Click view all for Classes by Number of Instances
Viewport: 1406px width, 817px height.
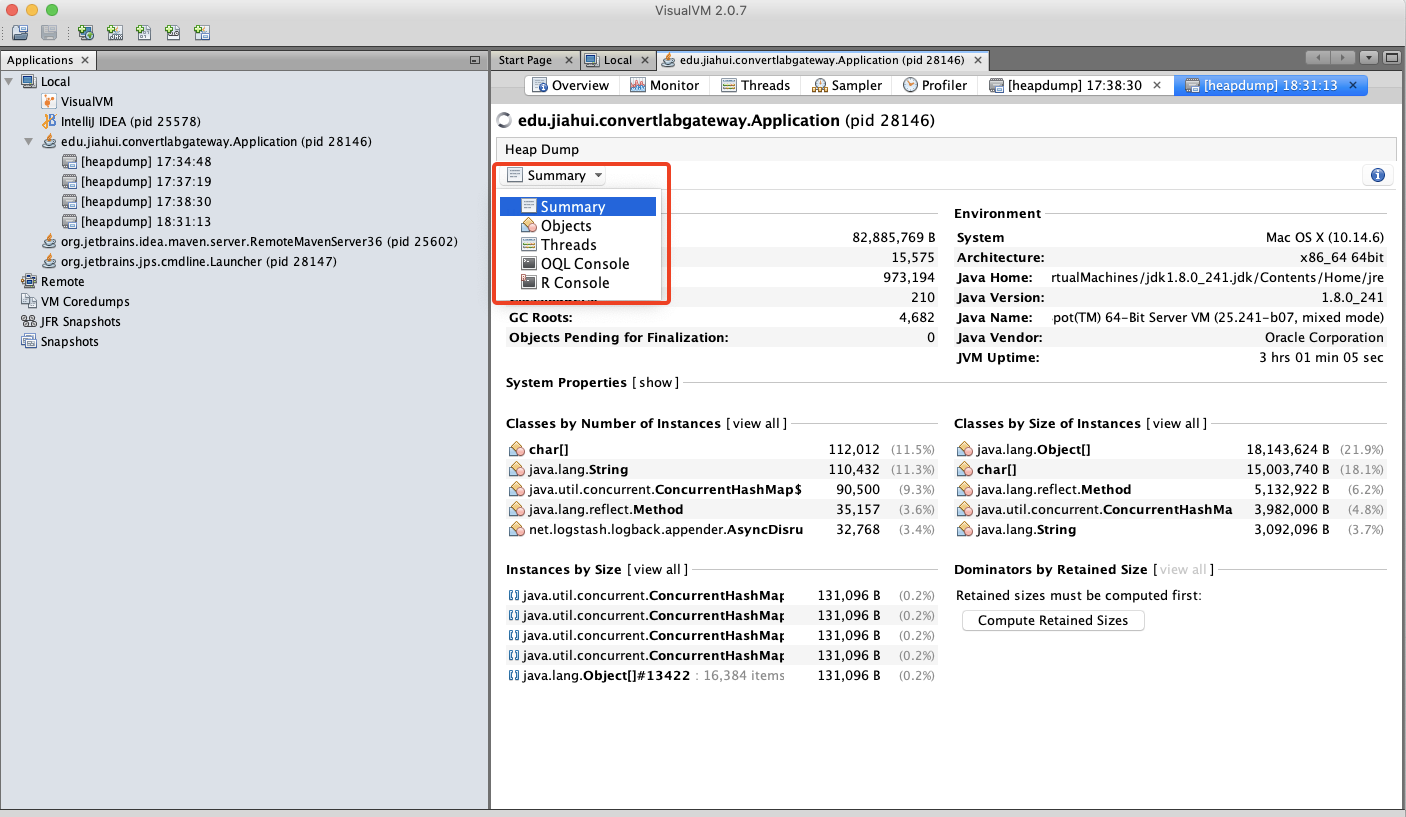click(x=757, y=424)
